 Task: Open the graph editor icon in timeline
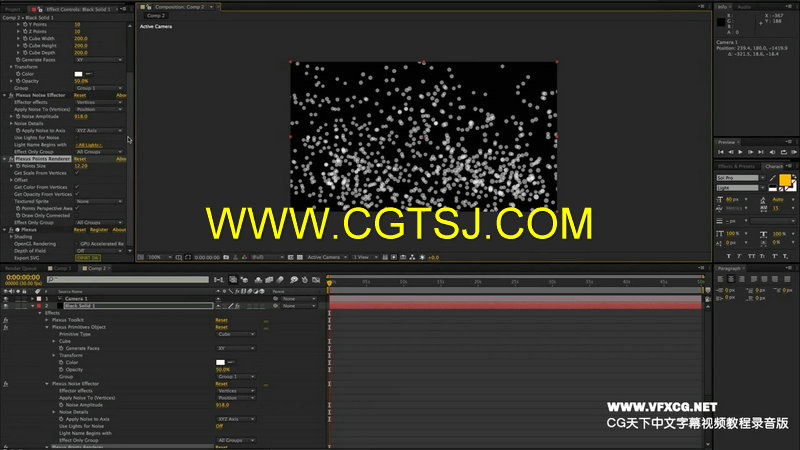click(x=316, y=280)
